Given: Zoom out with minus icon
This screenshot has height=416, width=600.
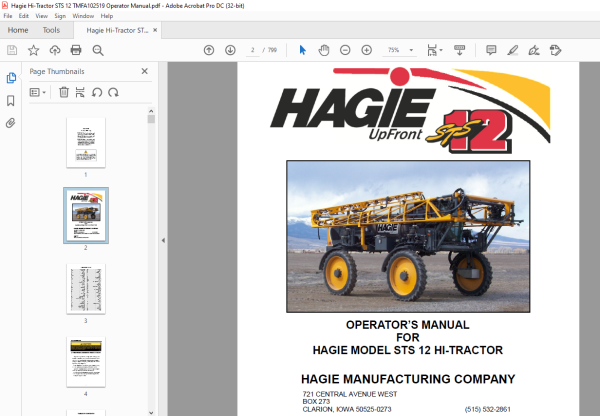Looking at the screenshot, I should (x=345, y=50).
